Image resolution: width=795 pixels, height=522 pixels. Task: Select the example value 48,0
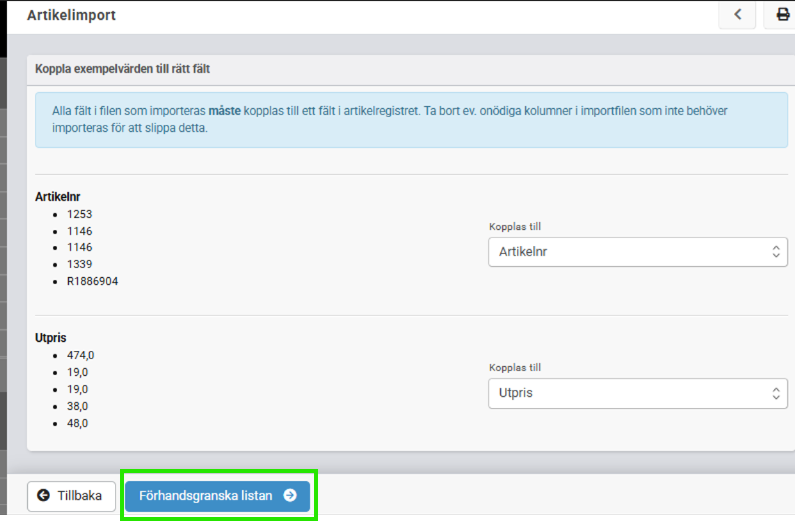(78, 423)
